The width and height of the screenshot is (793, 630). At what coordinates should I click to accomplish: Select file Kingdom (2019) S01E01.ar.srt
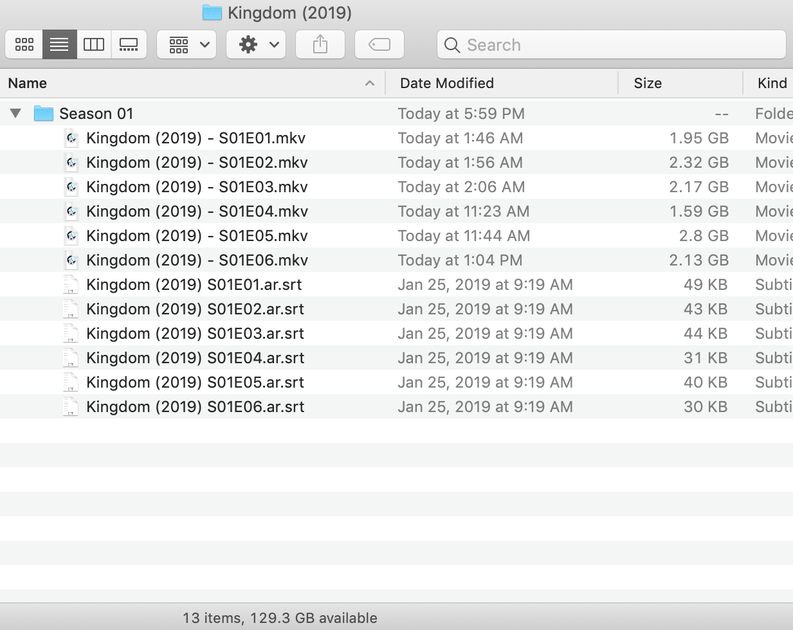coord(194,285)
